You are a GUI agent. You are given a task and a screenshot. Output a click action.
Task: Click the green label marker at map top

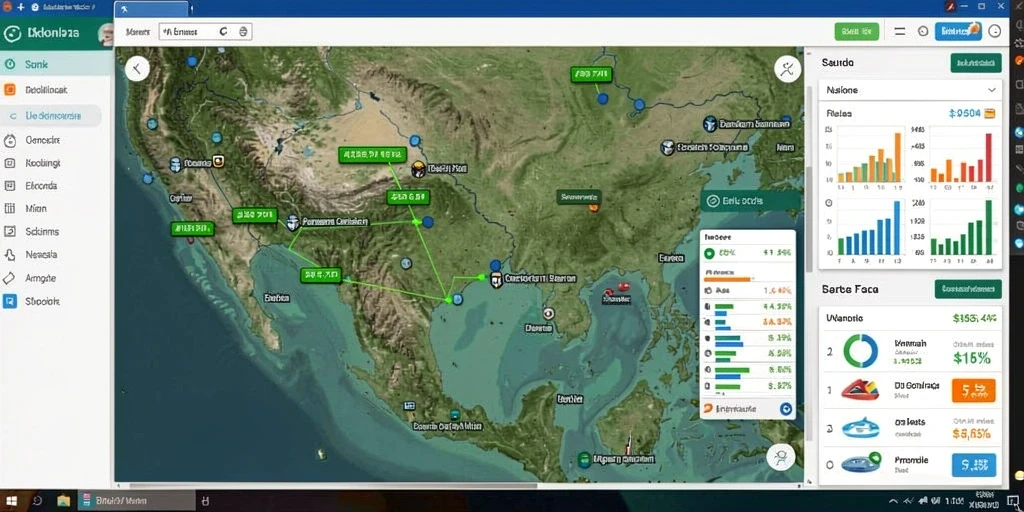[592, 74]
